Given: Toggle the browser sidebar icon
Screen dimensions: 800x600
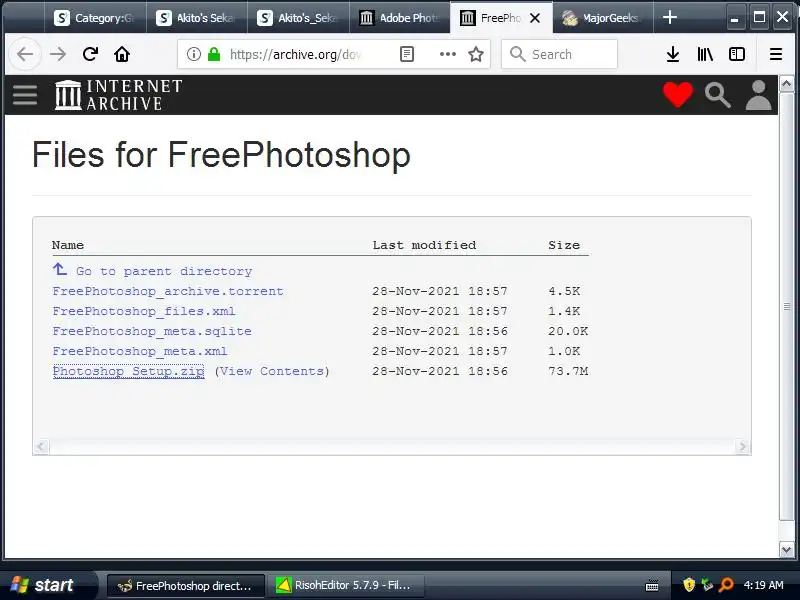Looking at the screenshot, I should pos(737,54).
